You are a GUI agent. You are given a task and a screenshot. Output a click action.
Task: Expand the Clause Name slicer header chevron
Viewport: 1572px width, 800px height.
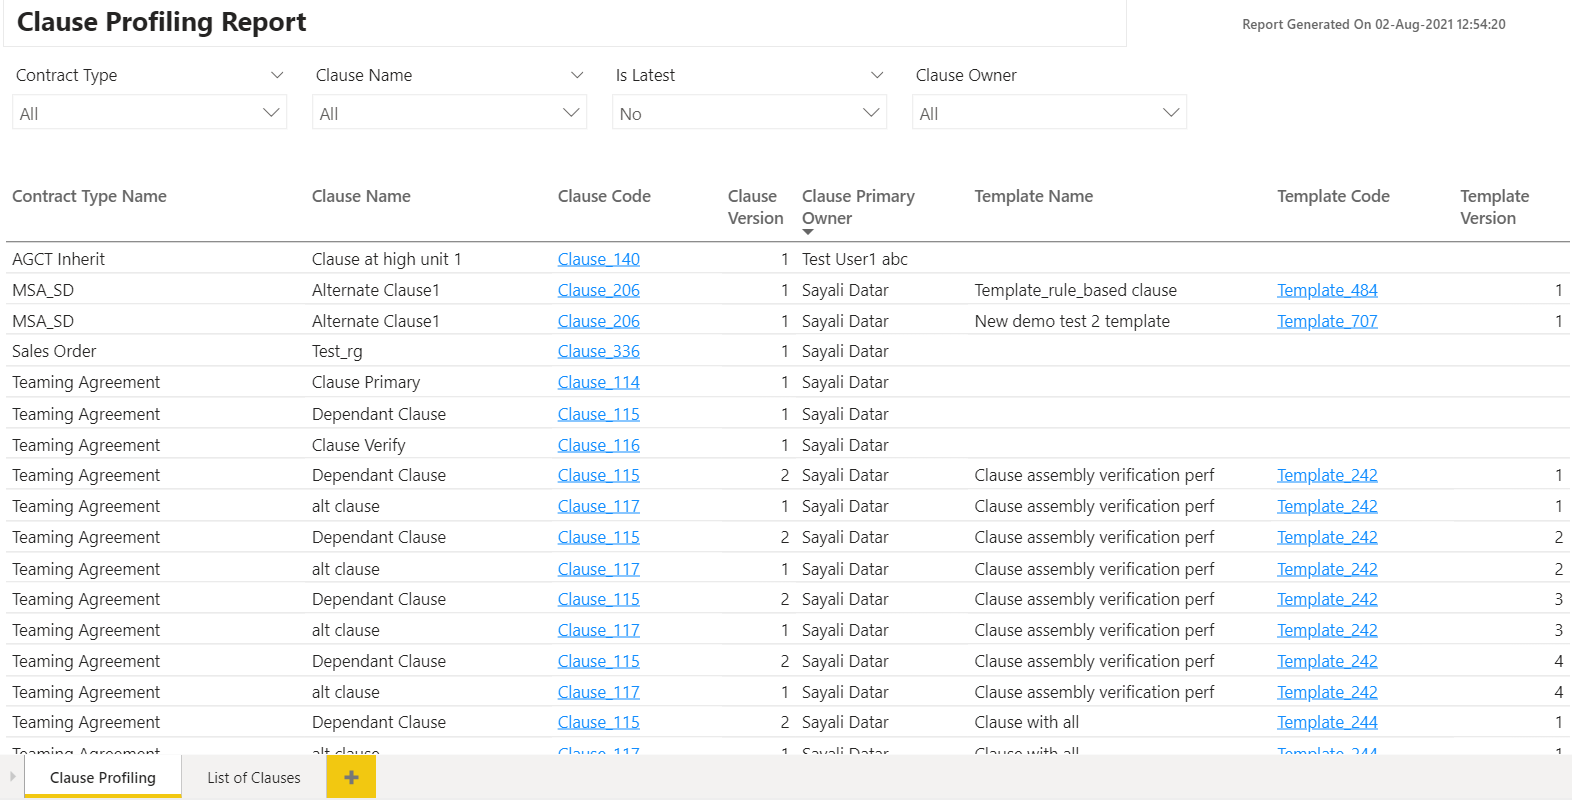[x=577, y=75]
